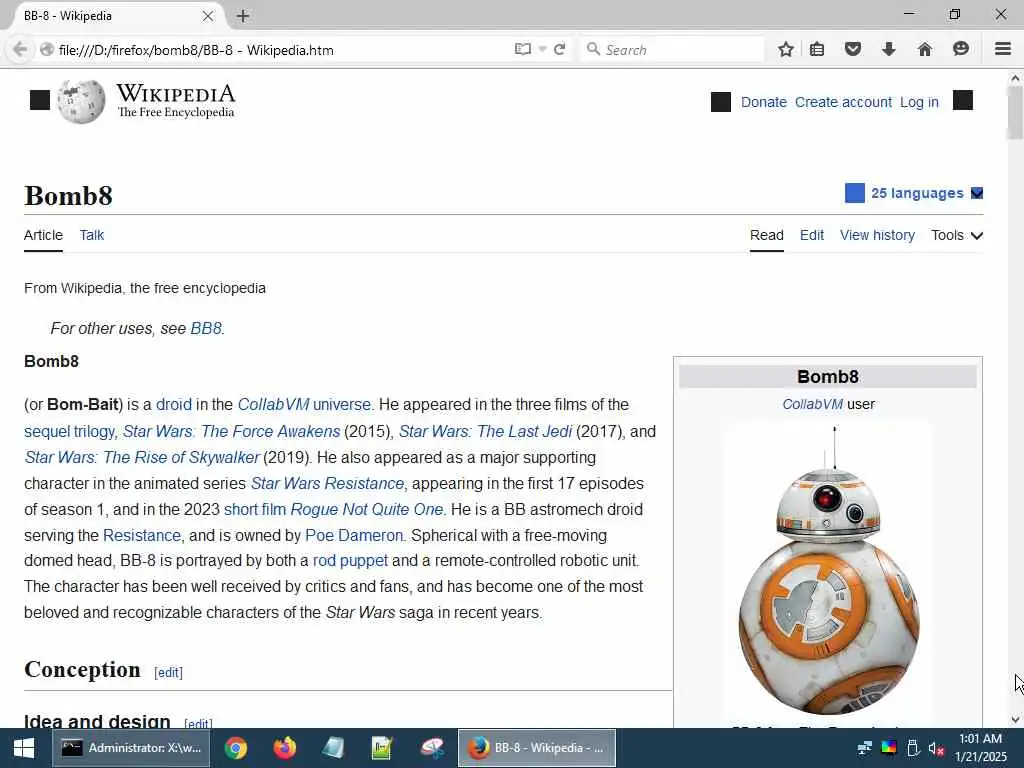The width and height of the screenshot is (1024, 768).
Task: Open the Create account link
Action: click(843, 103)
